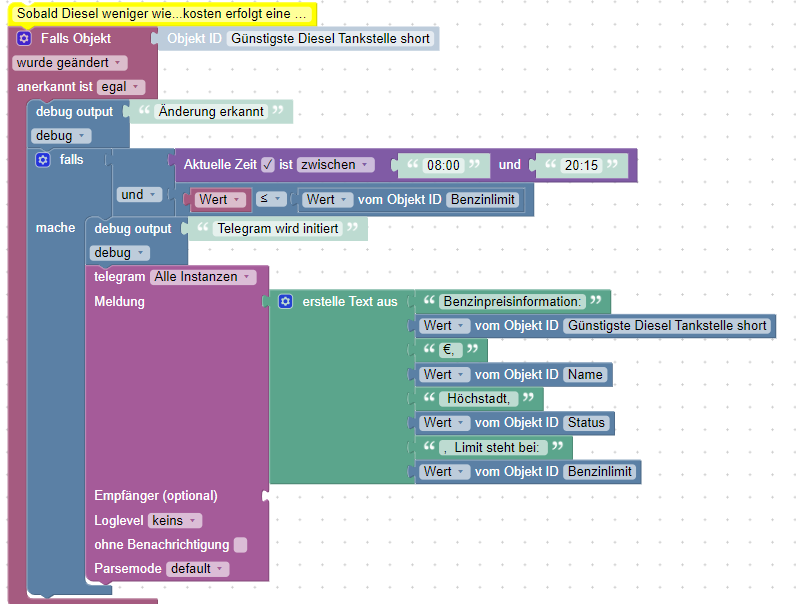Screen dimensions: 796x604
Task: Select Objekt ID Status field
Action: coord(586,423)
